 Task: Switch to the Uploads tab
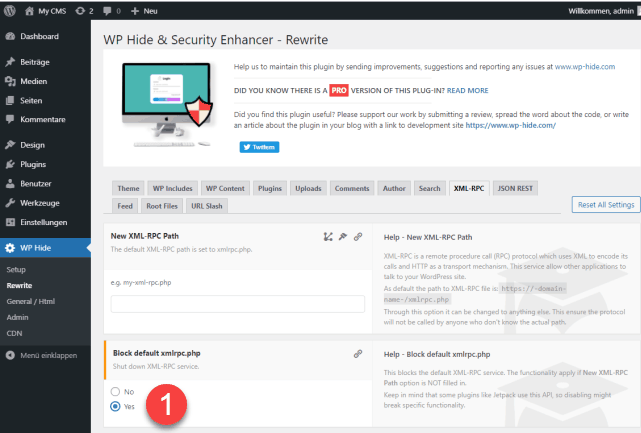point(308,188)
